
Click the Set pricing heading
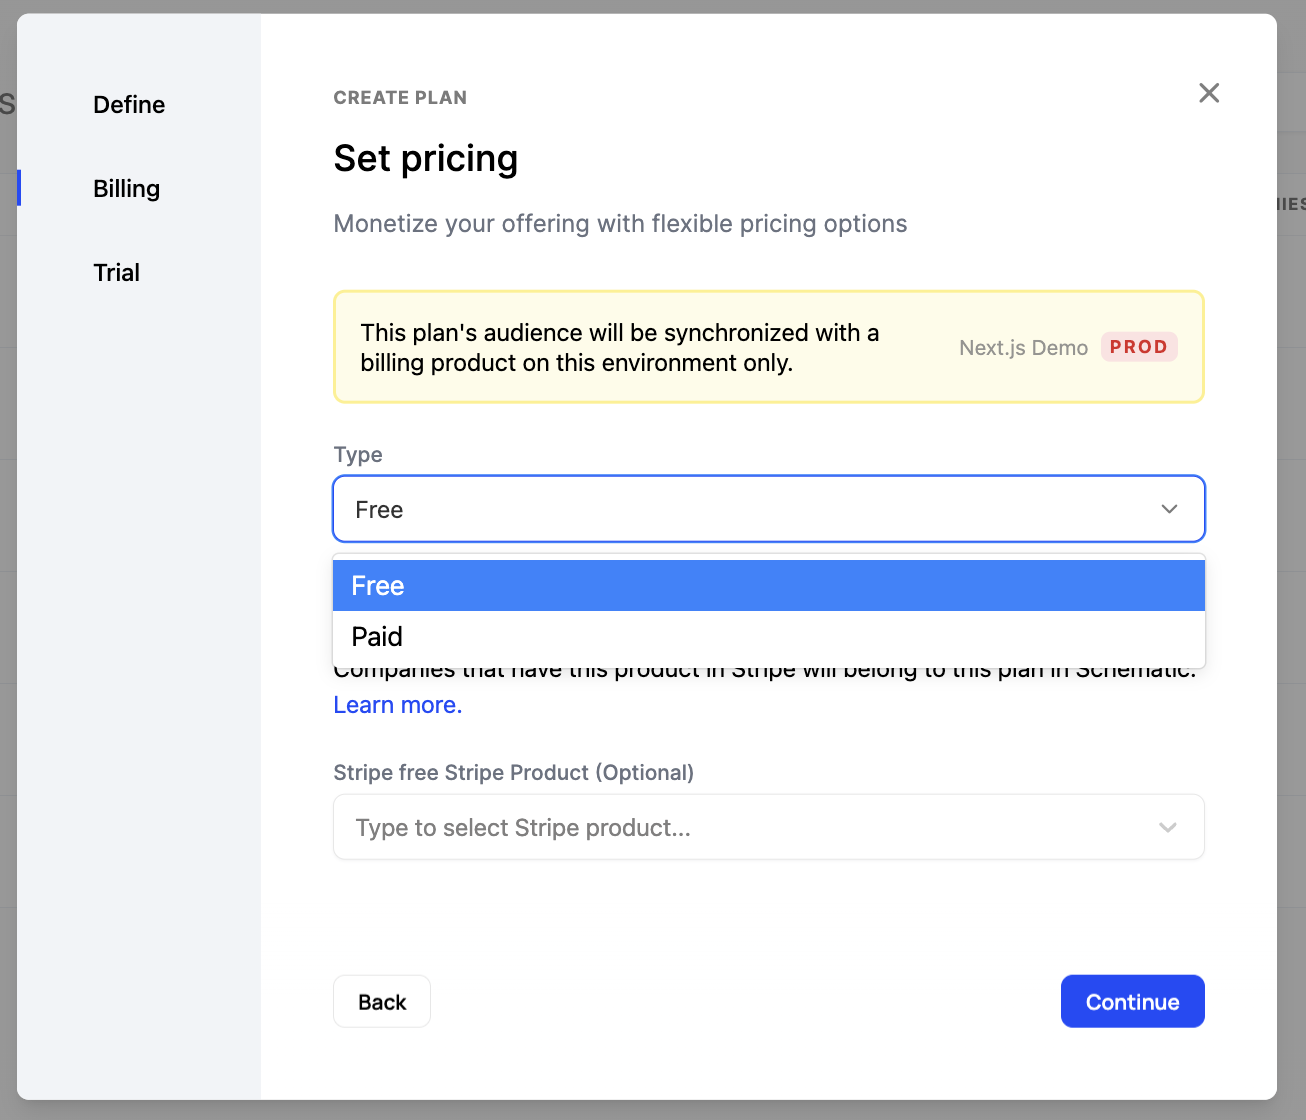[x=426, y=158]
